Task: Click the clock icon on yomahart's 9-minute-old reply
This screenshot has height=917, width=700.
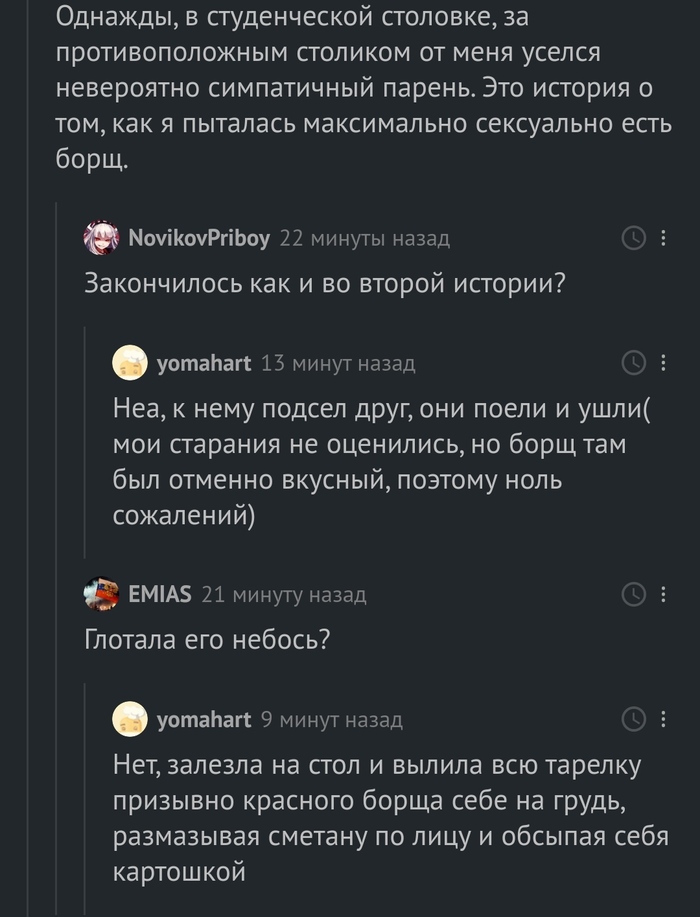Action: coord(634,719)
